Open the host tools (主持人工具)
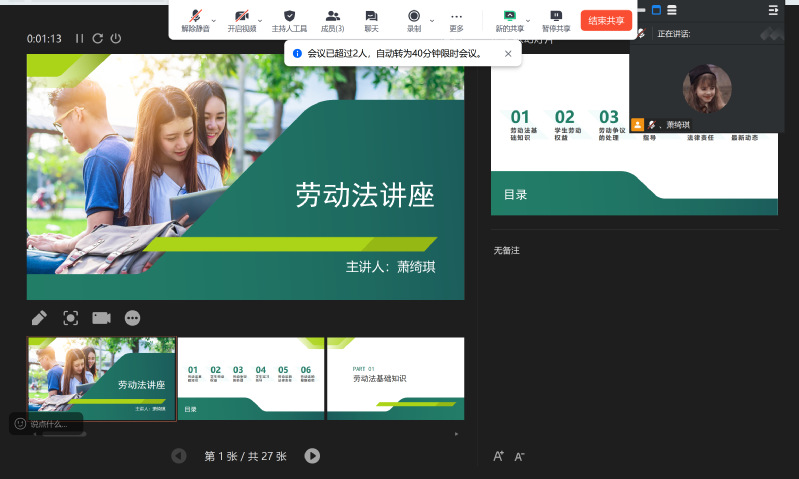Screen dimensions: 799x479 (289, 20)
